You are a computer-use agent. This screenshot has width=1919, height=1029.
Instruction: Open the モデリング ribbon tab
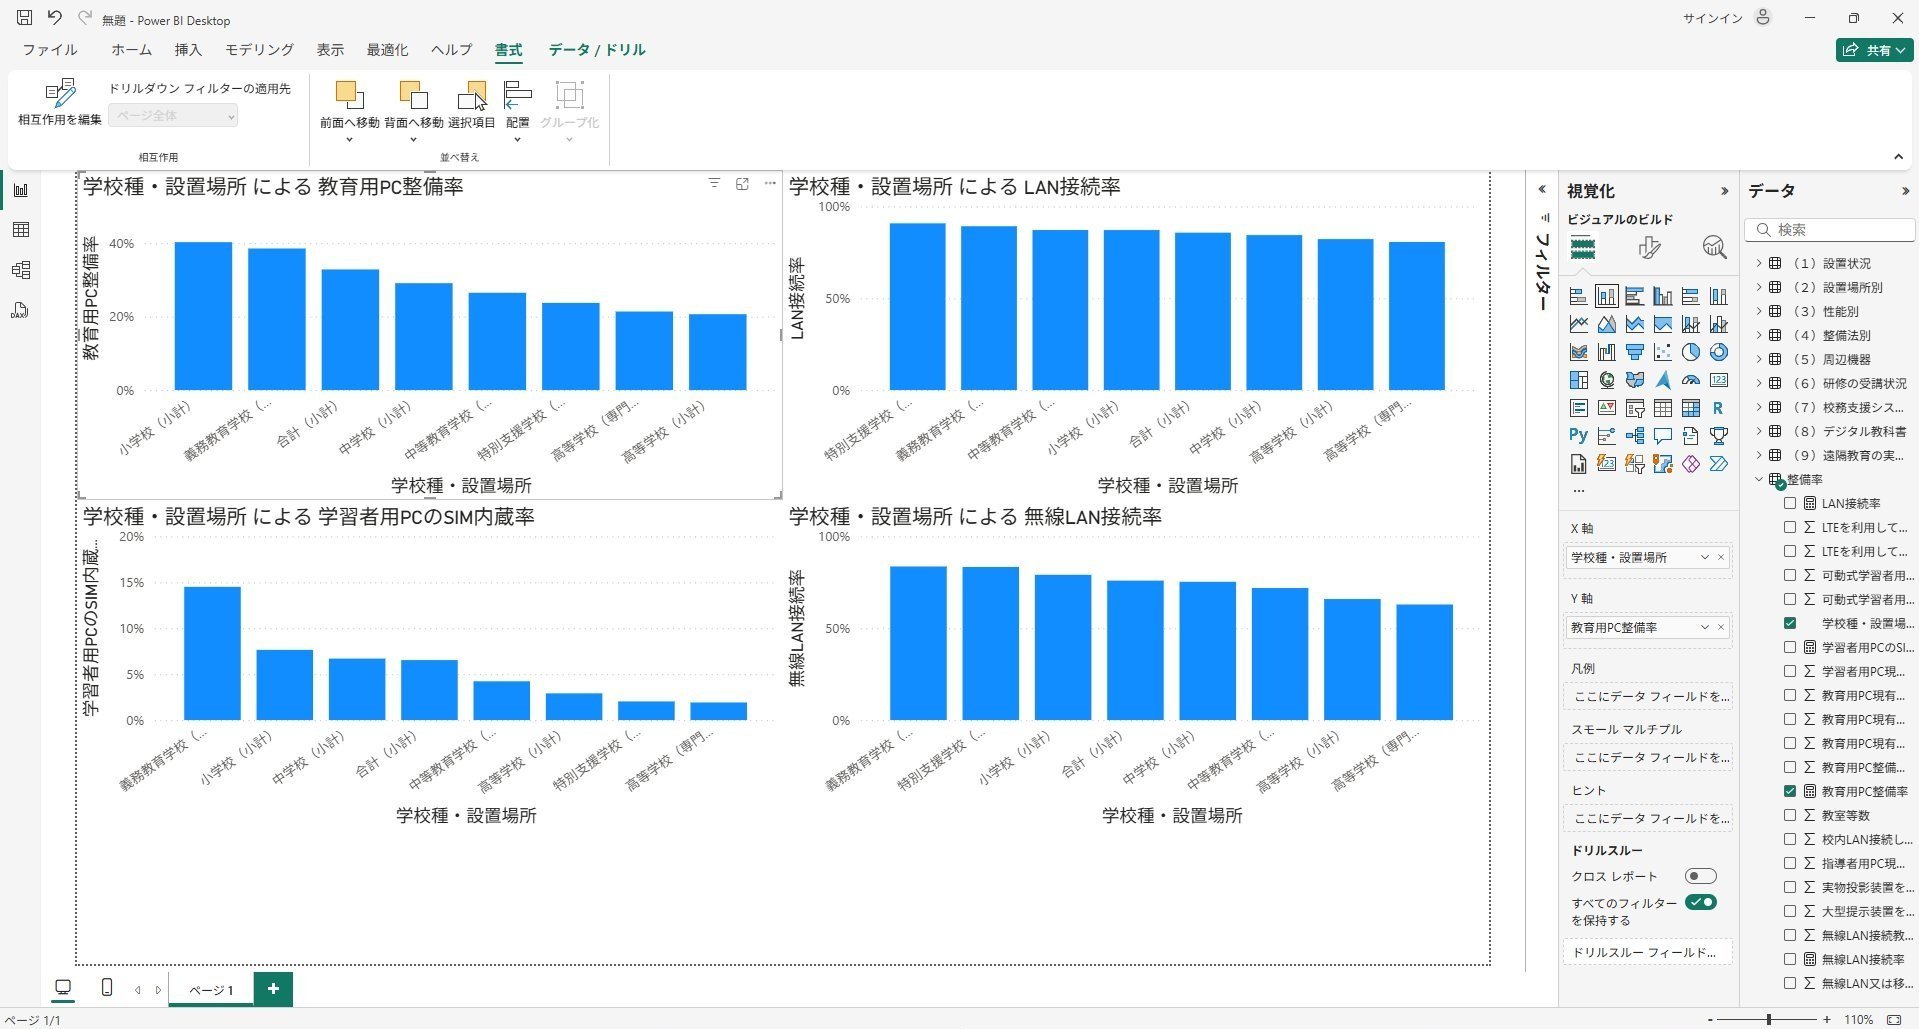point(259,50)
